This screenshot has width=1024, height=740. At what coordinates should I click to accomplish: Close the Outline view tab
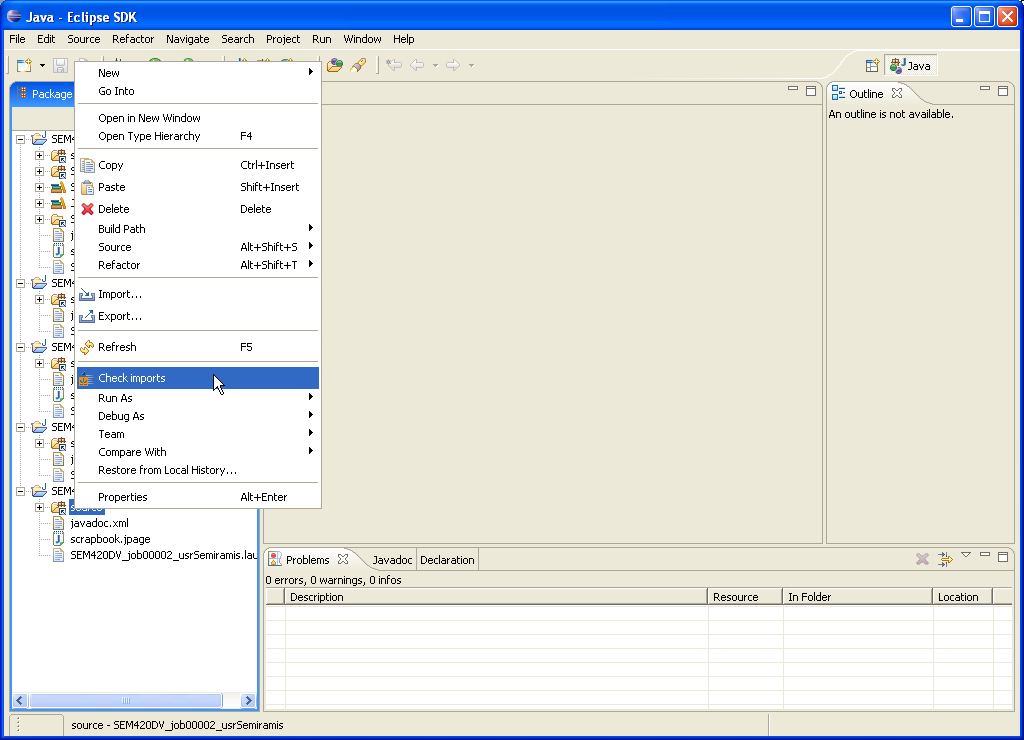897,93
